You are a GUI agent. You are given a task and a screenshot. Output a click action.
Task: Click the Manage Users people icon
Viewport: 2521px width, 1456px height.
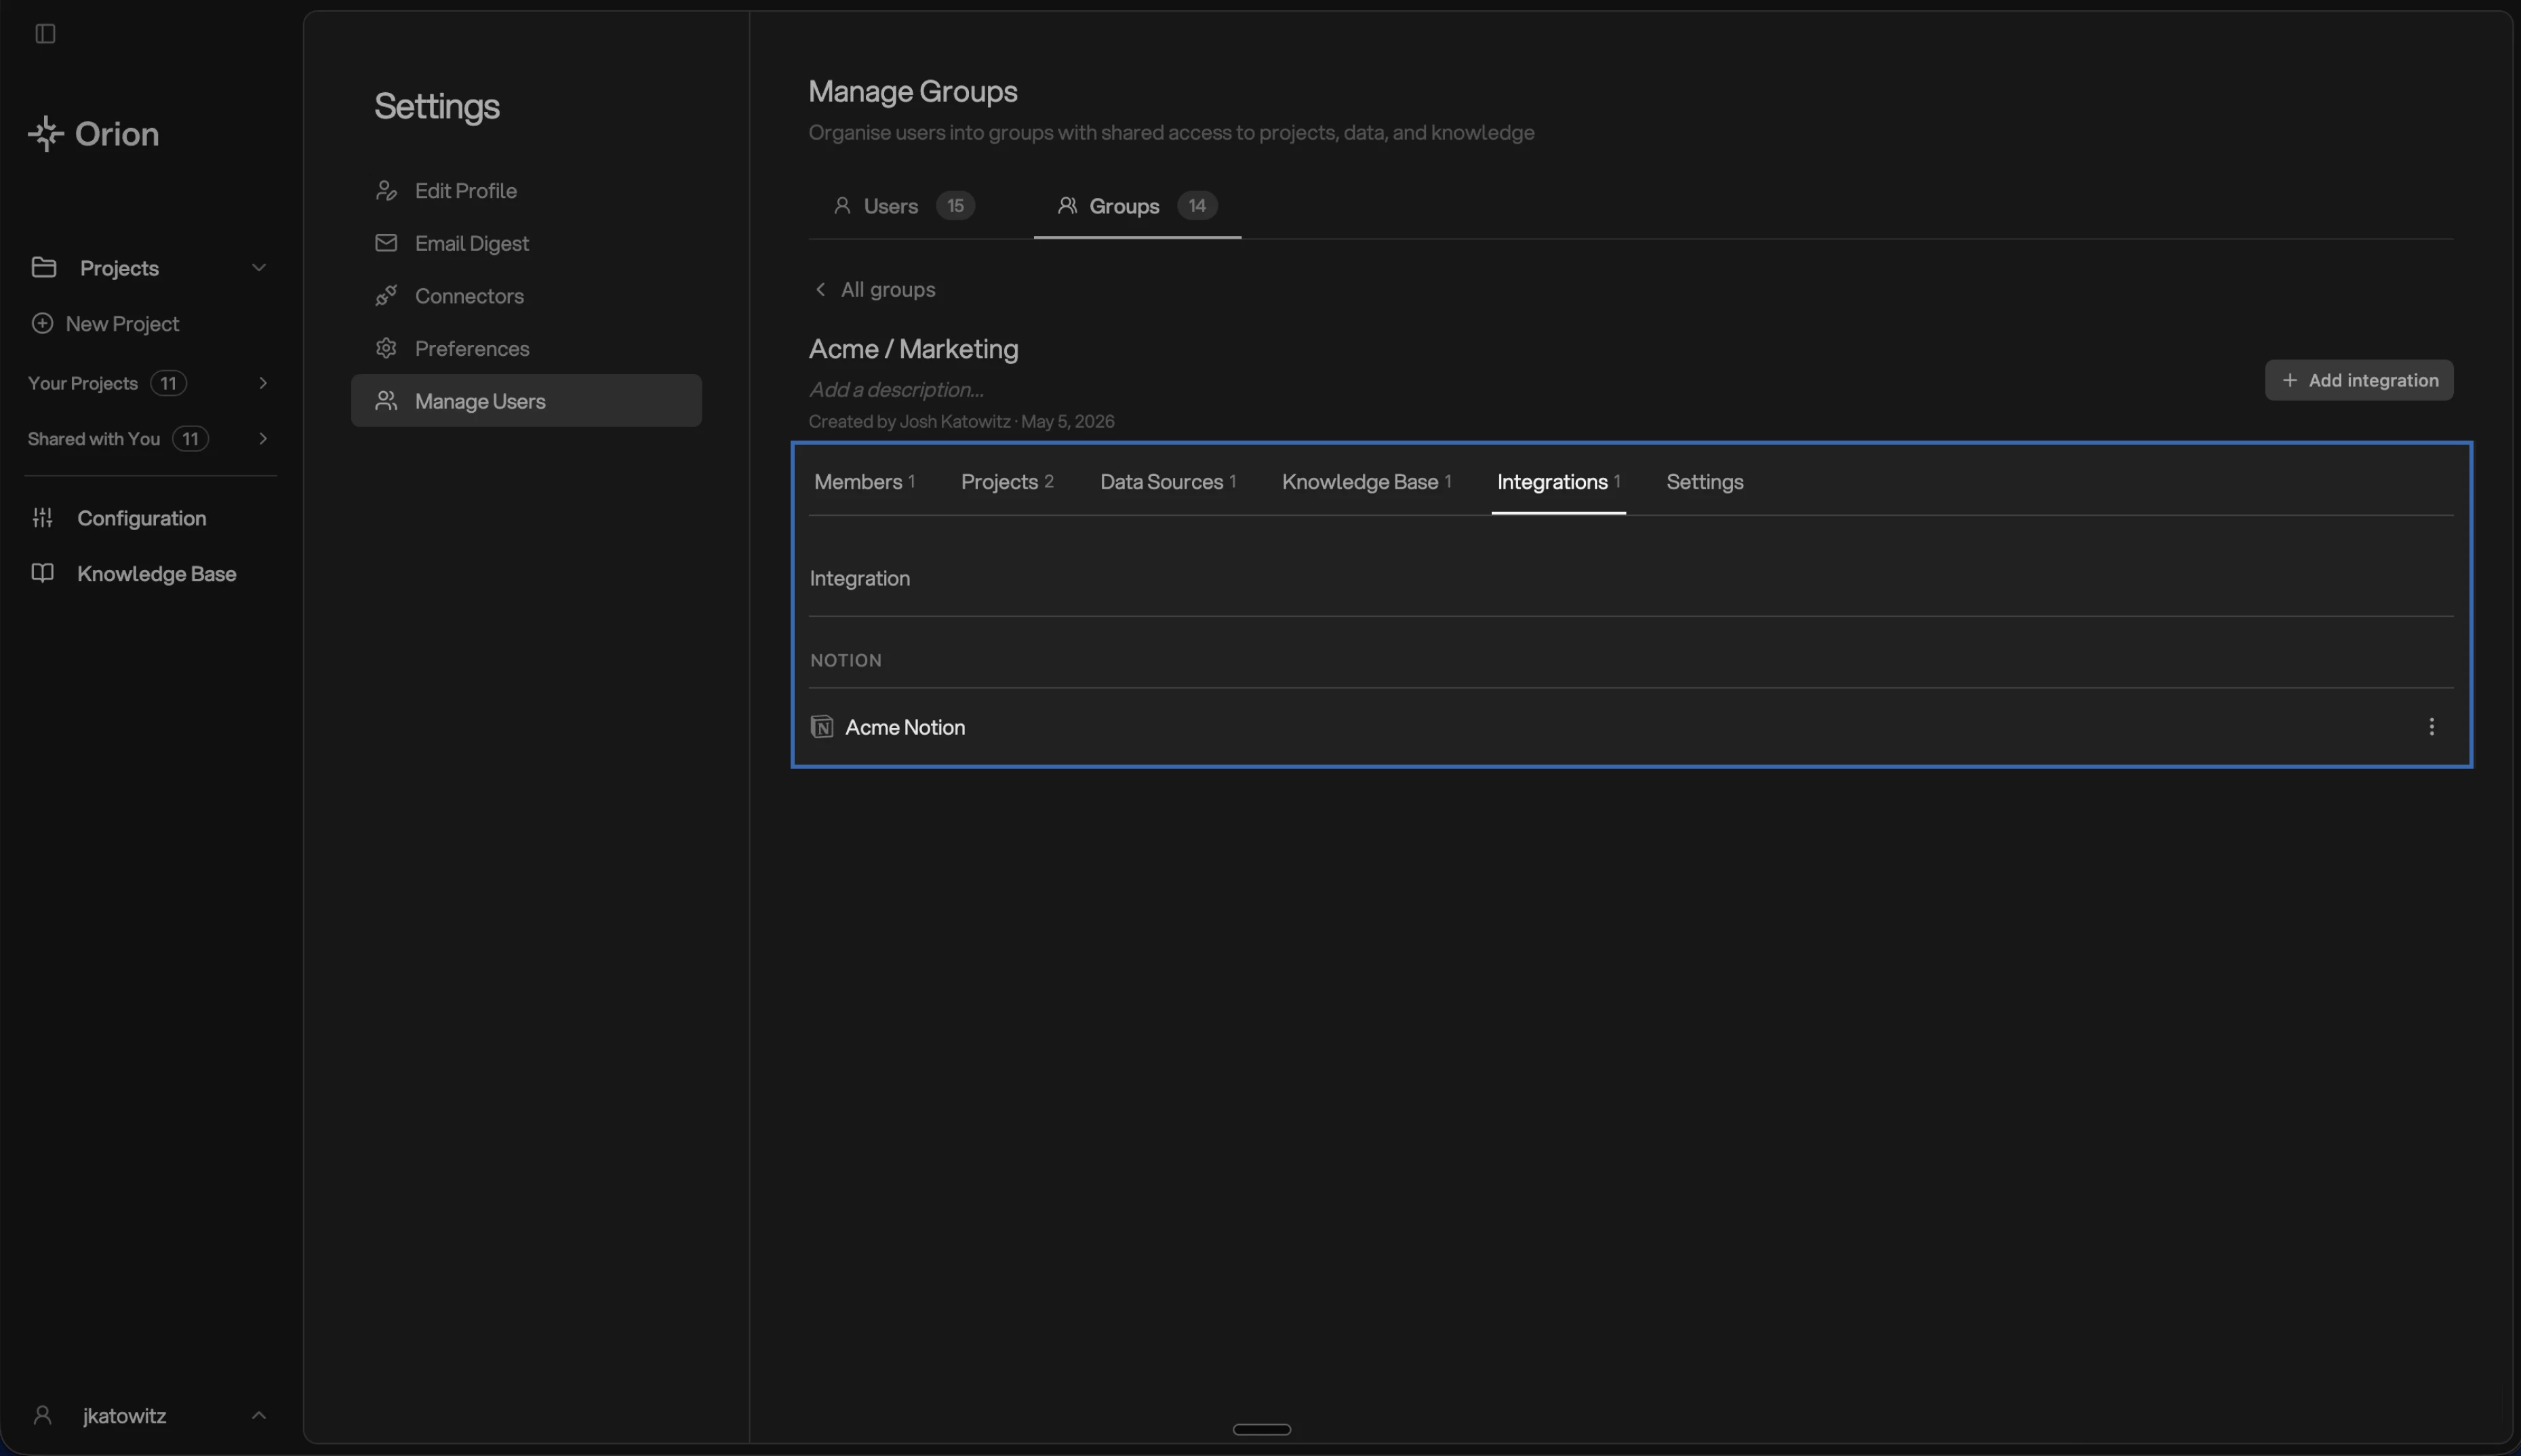[386, 401]
